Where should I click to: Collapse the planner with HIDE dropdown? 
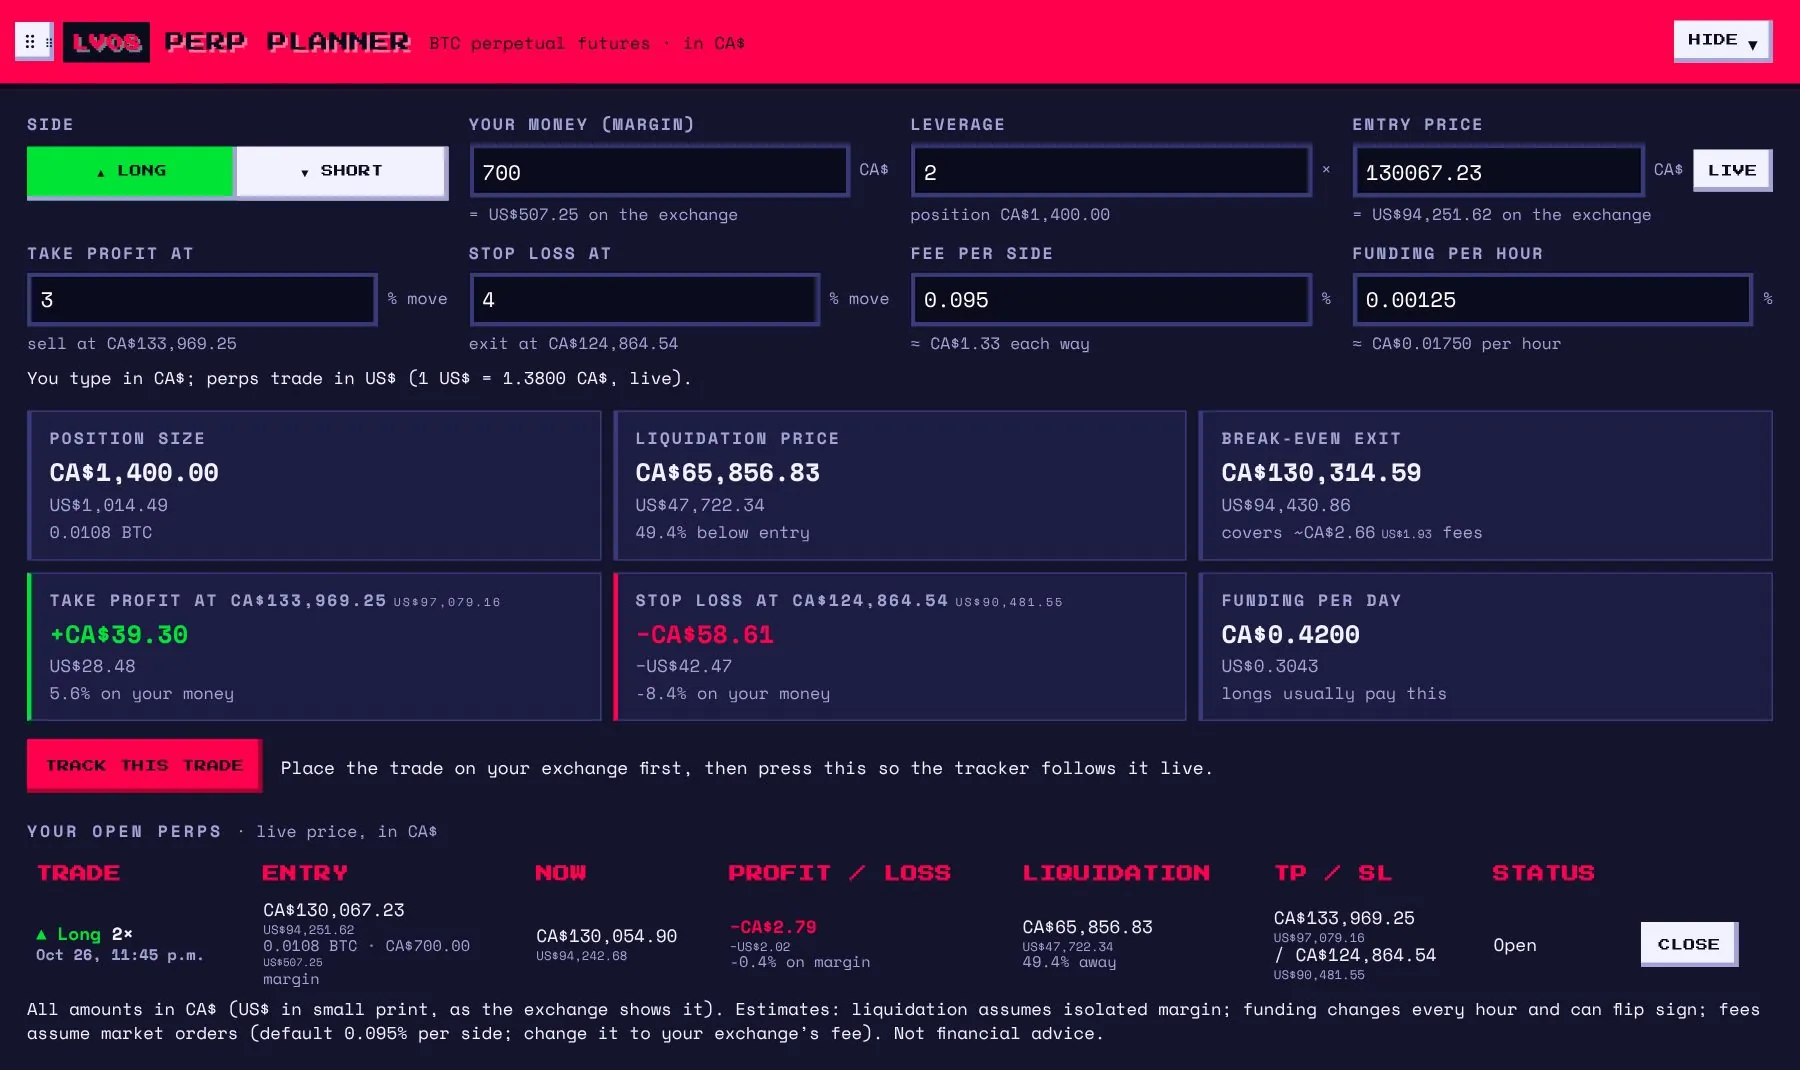pos(1722,41)
